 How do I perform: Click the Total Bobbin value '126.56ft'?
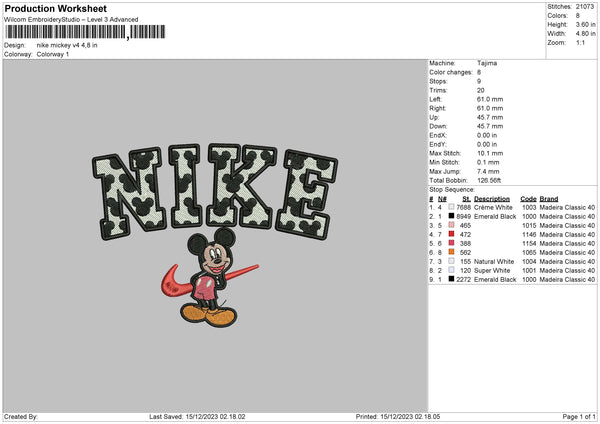point(489,180)
